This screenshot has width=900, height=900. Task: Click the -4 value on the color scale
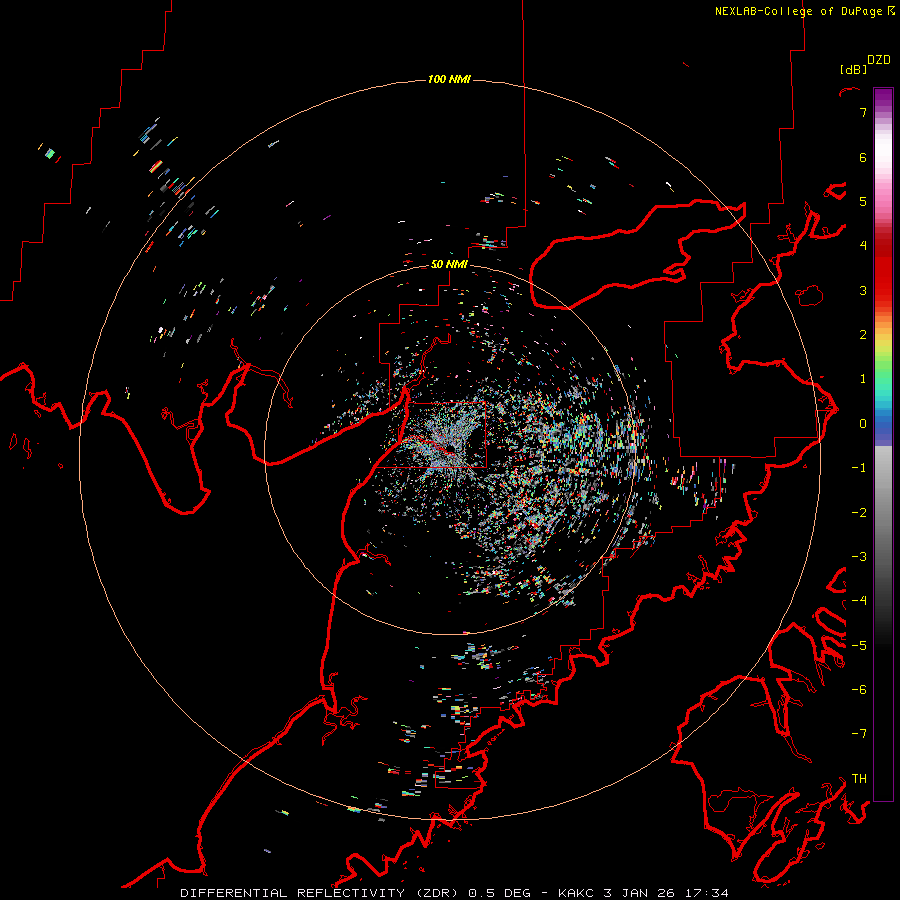pos(859,601)
